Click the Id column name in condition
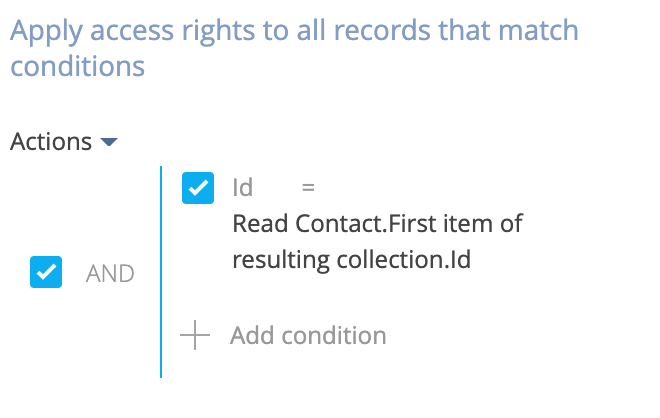This screenshot has height=418, width=660. click(x=242, y=188)
